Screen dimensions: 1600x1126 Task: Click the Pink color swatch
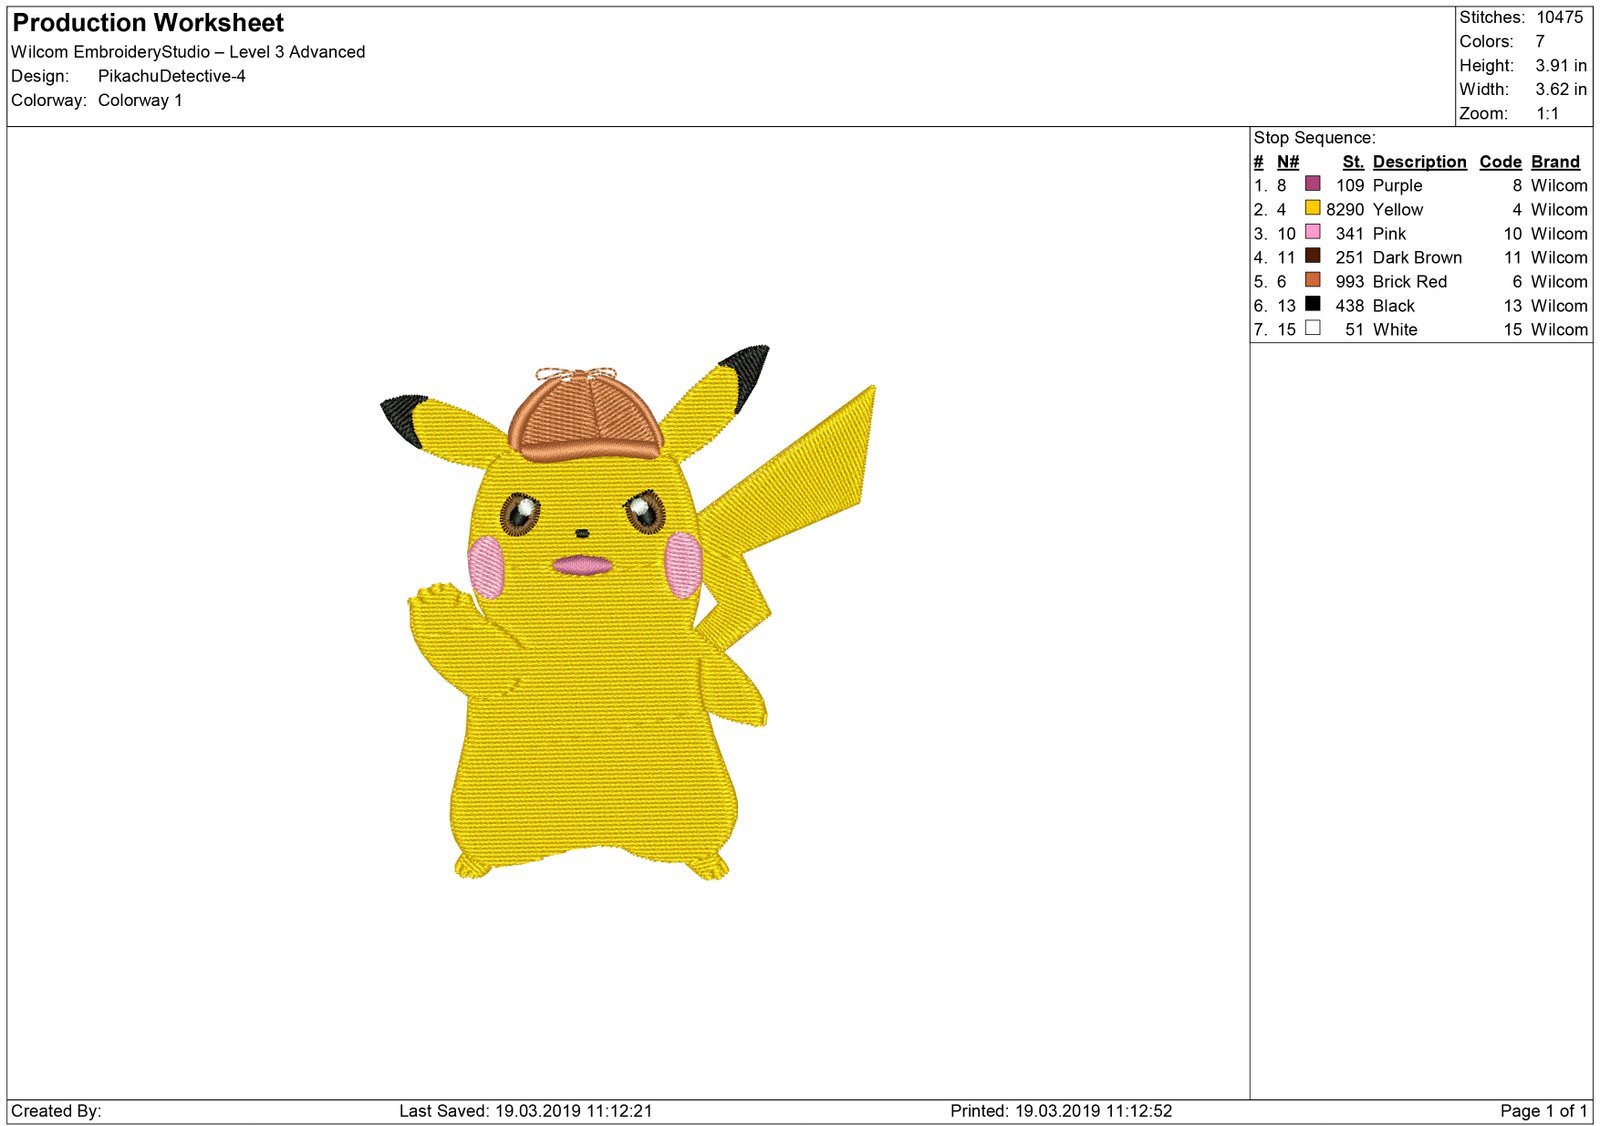pyautogui.click(x=1312, y=232)
